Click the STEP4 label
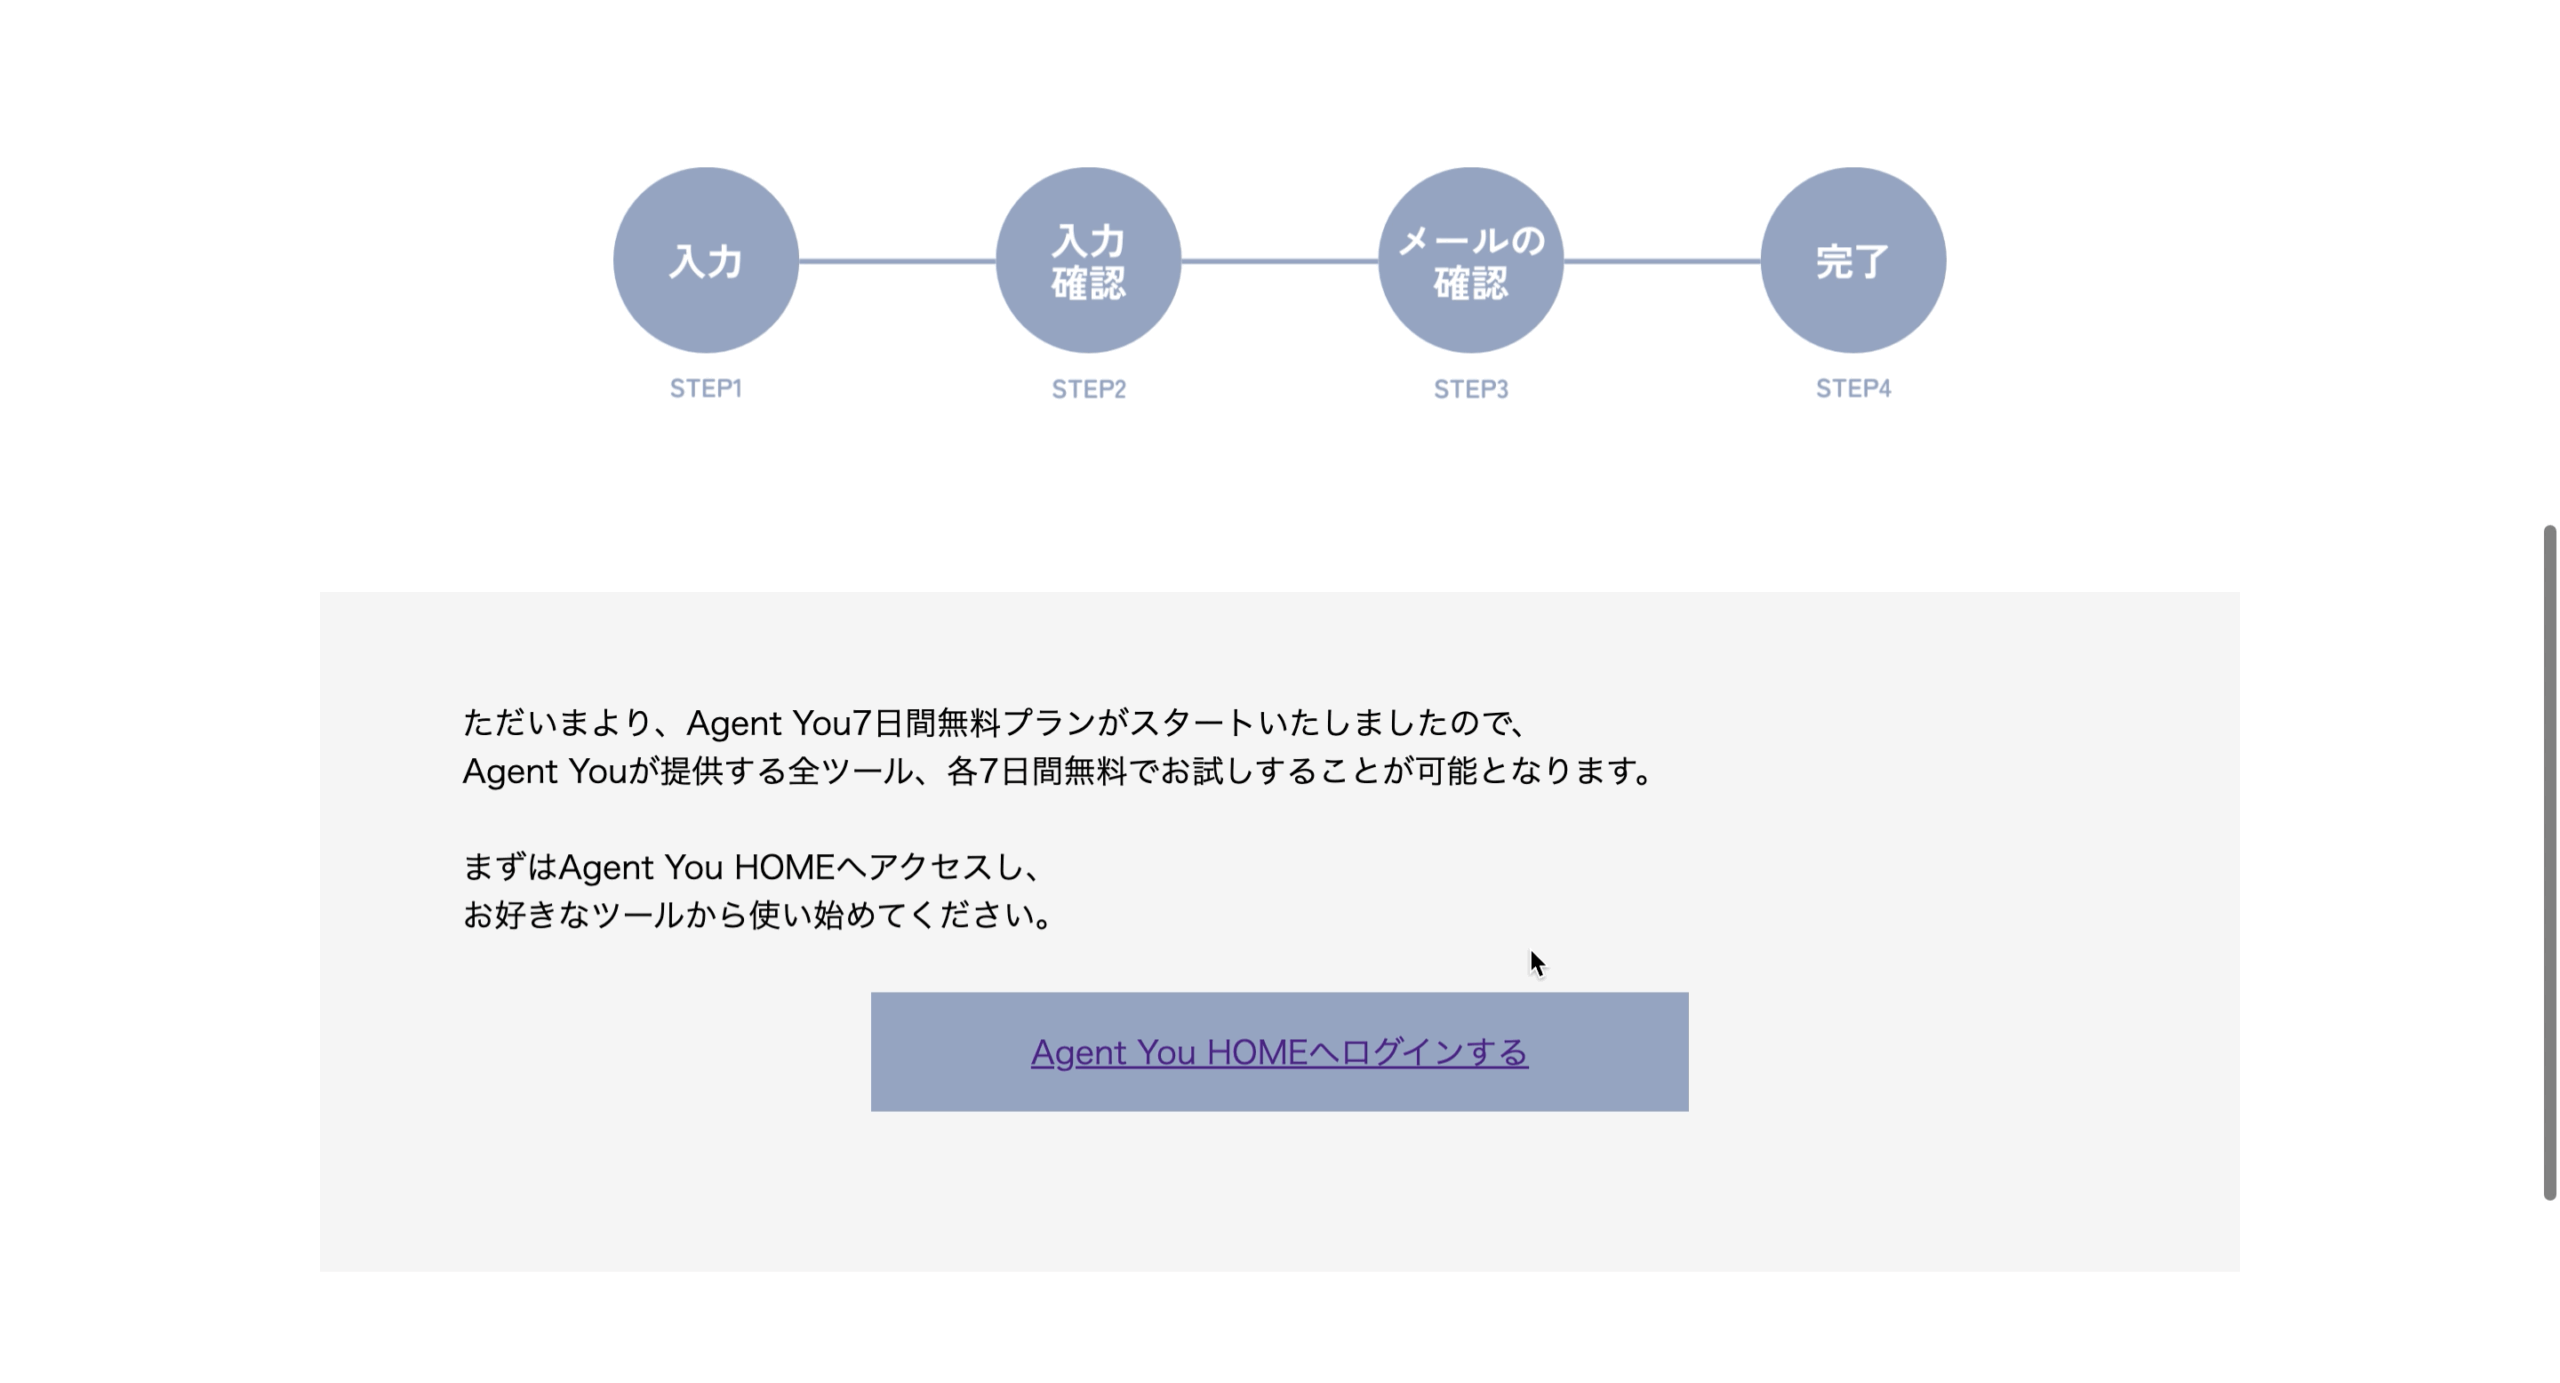Image resolution: width=2560 pixels, height=1383 pixels. (1853, 388)
